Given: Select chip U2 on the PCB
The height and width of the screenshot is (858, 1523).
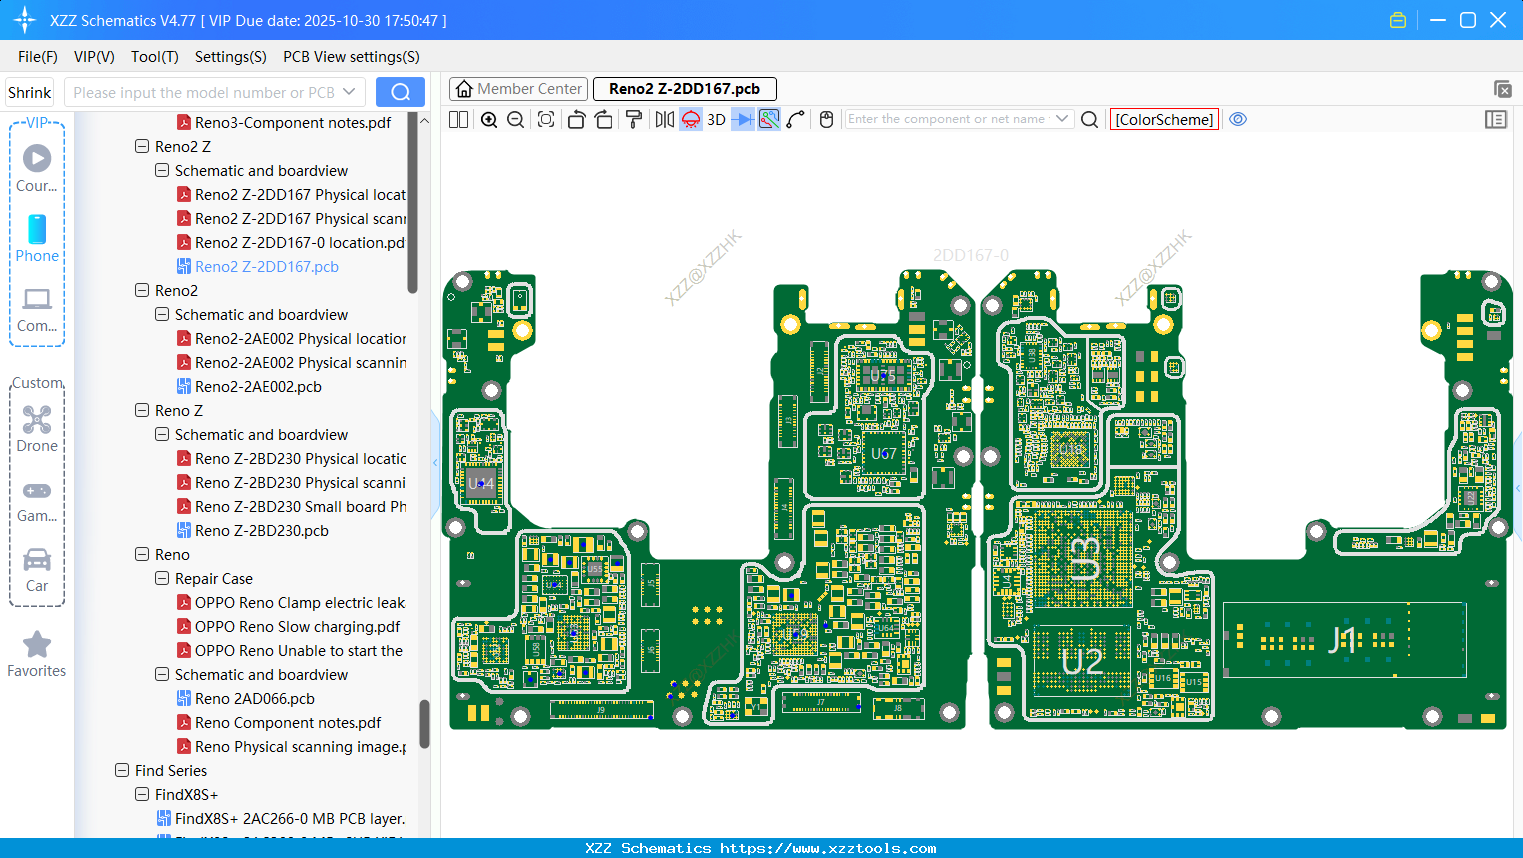Looking at the screenshot, I should click(1082, 661).
